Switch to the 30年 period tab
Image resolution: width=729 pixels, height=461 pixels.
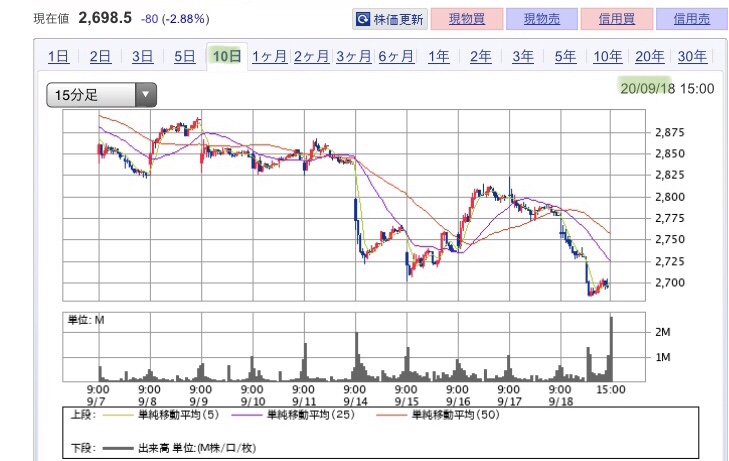point(692,57)
